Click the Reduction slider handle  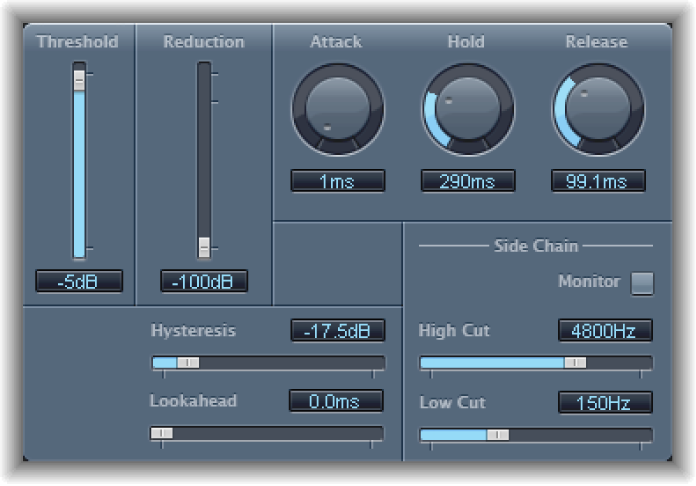pos(204,247)
